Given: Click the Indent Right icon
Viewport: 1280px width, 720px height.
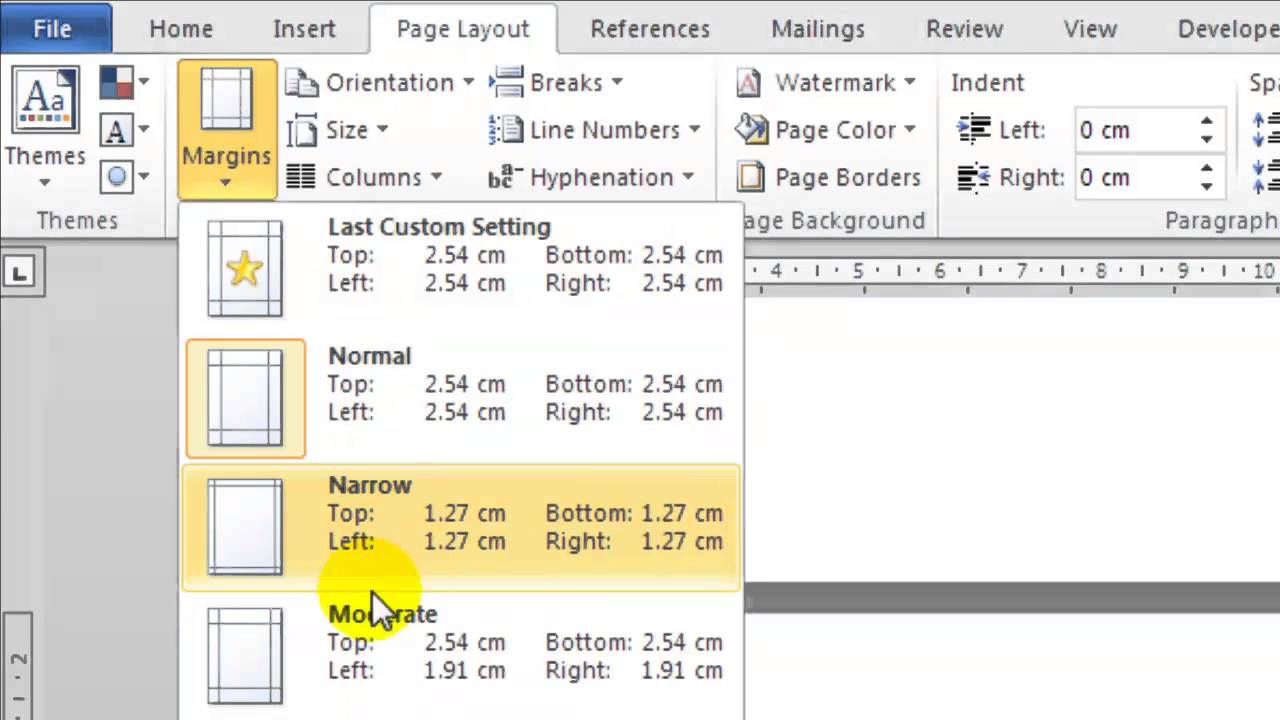Looking at the screenshot, I should coord(973,178).
